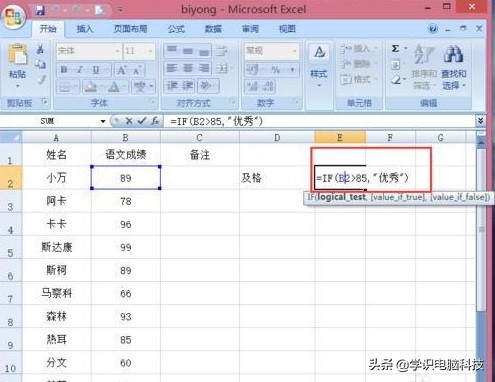Viewport: 495px width, 382px height.
Task: Toggle italic formatting
Action: [x=79, y=70]
